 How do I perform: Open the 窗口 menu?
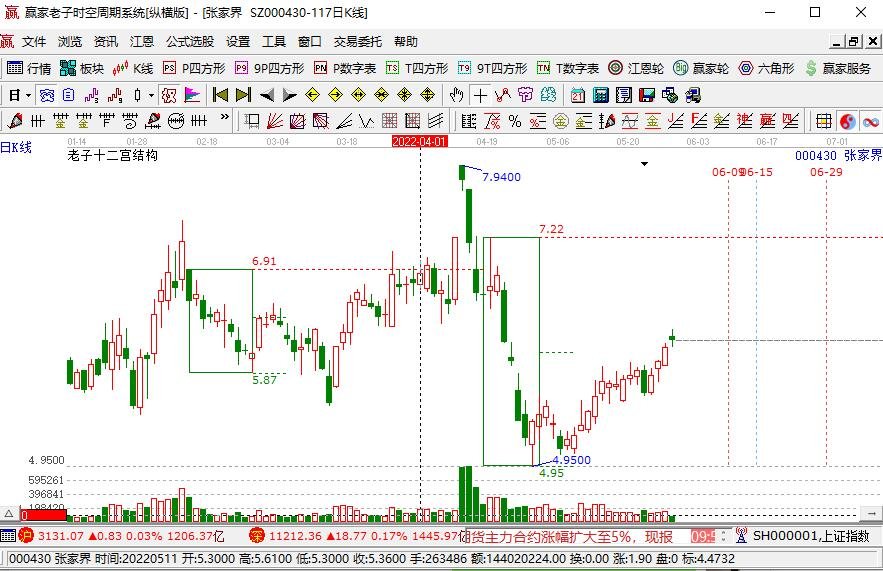click(x=310, y=42)
